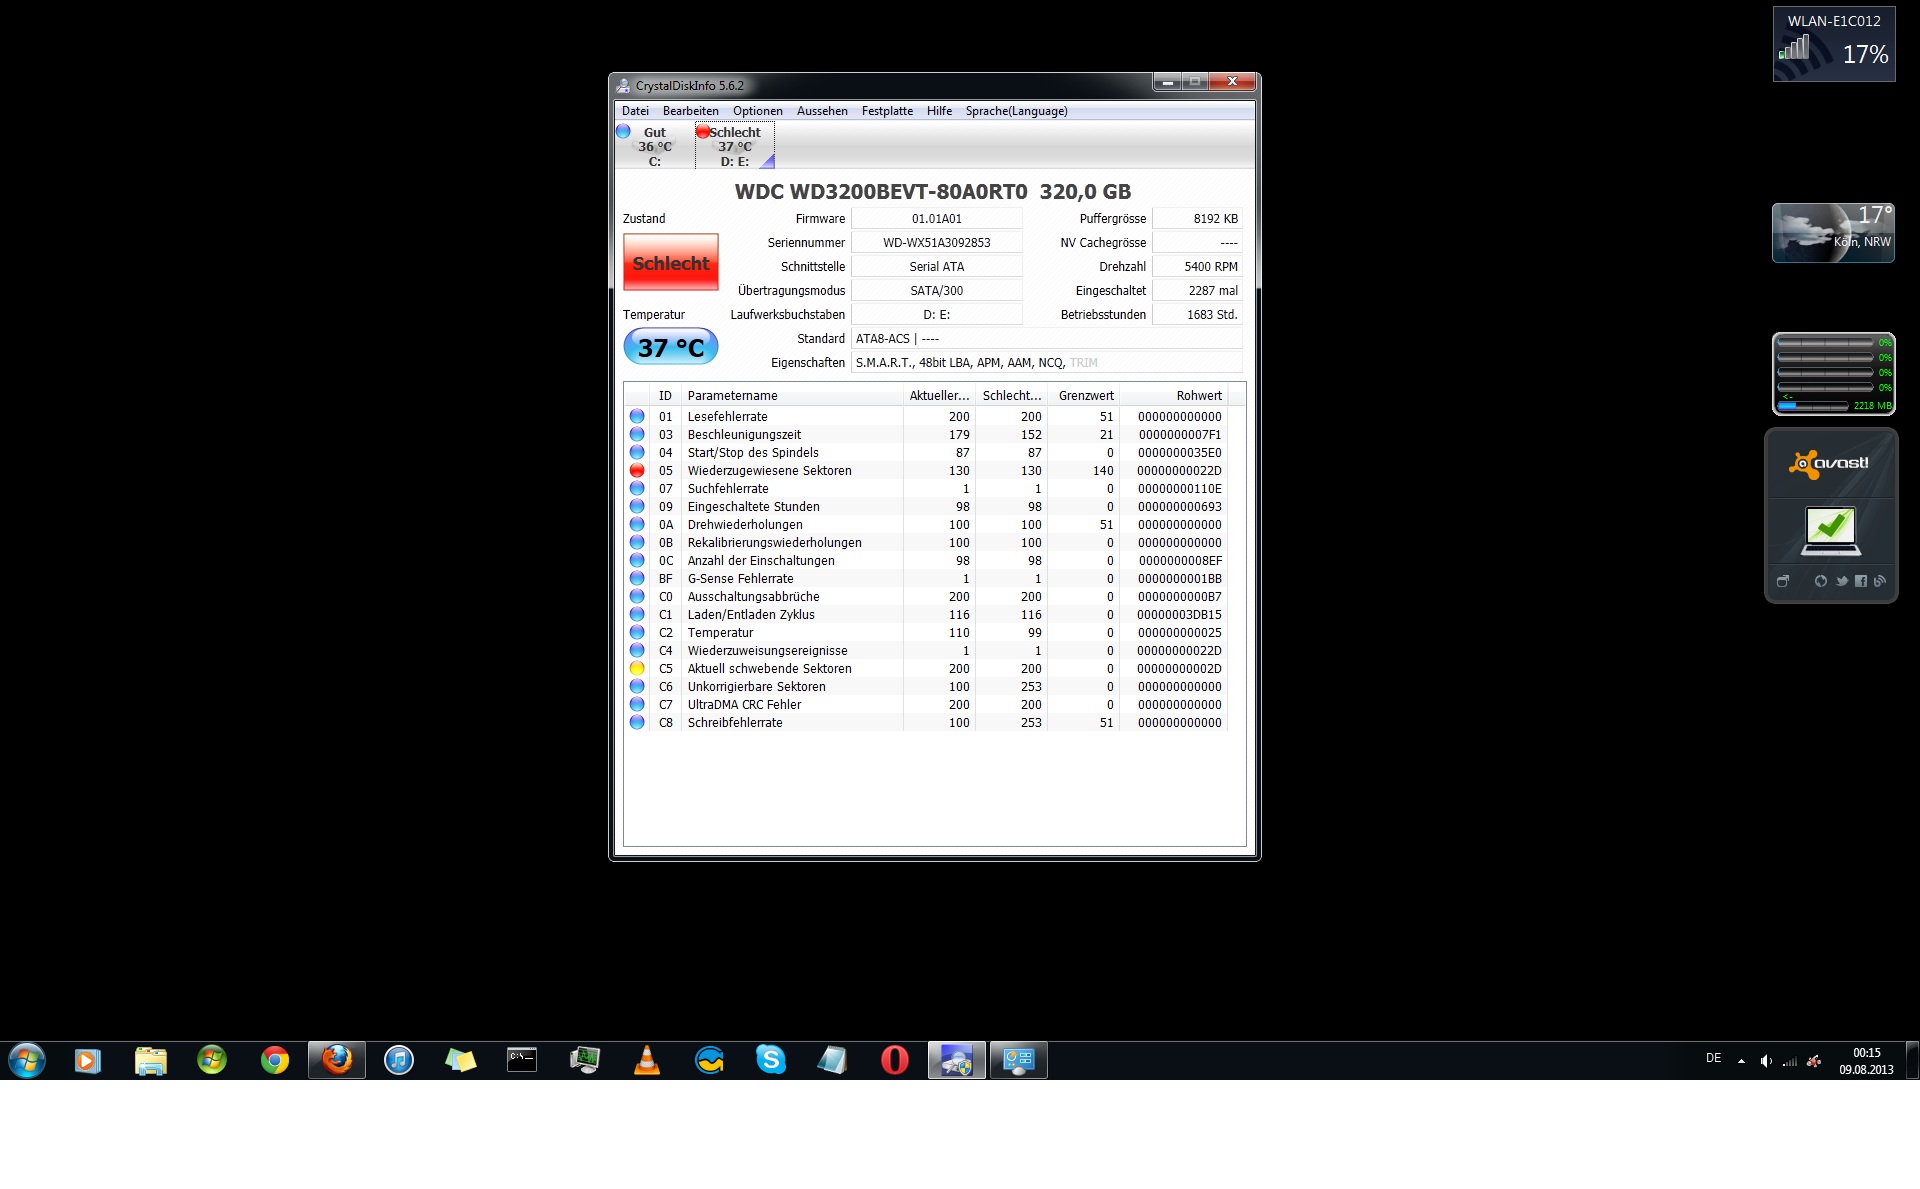
Task: Click the Windows Start button
Action: pos(27,1060)
